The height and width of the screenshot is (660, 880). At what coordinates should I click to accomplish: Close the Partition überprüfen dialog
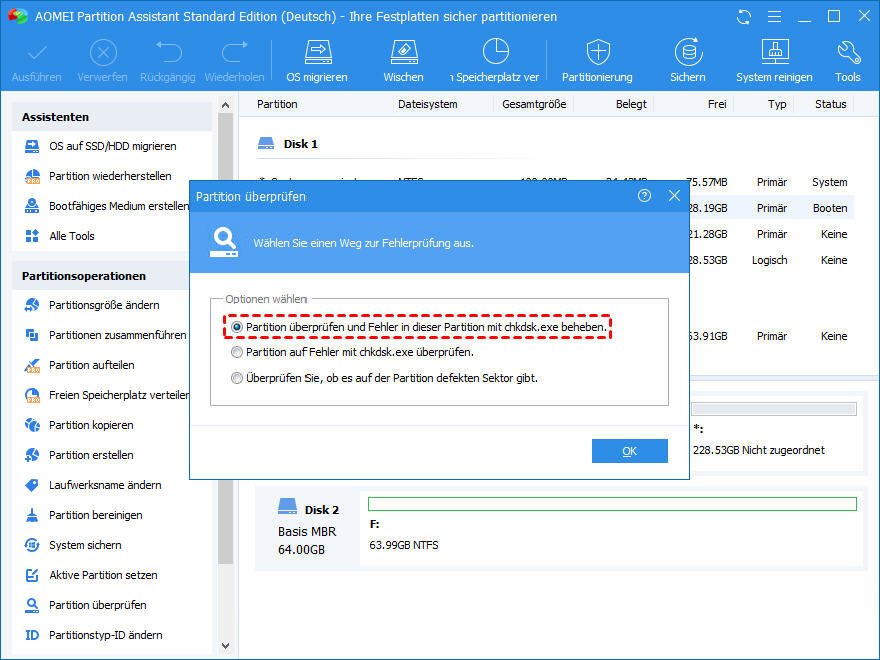674,195
